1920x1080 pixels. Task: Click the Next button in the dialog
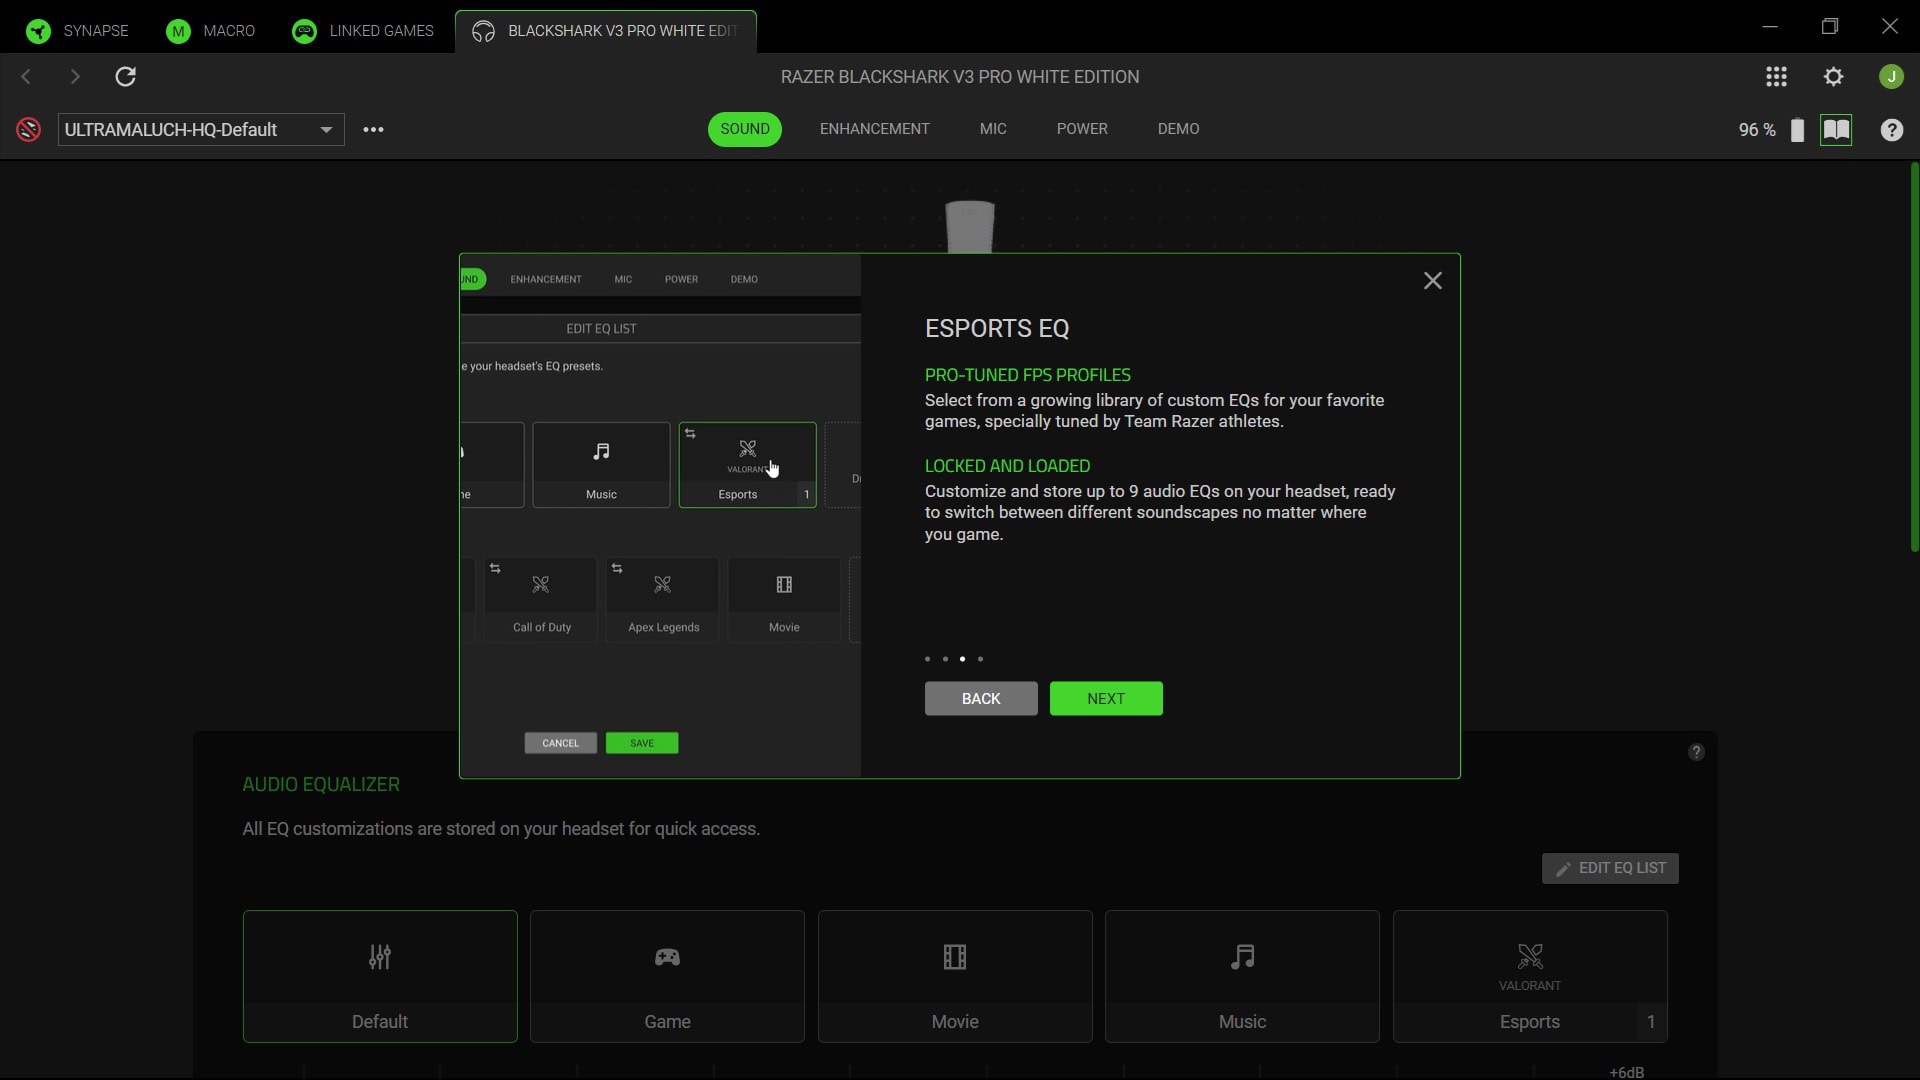[1106, 699]
